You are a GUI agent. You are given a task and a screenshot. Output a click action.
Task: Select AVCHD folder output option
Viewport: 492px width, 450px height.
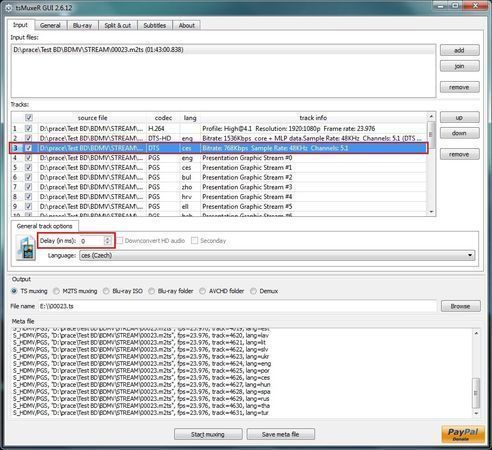(202, 291)
